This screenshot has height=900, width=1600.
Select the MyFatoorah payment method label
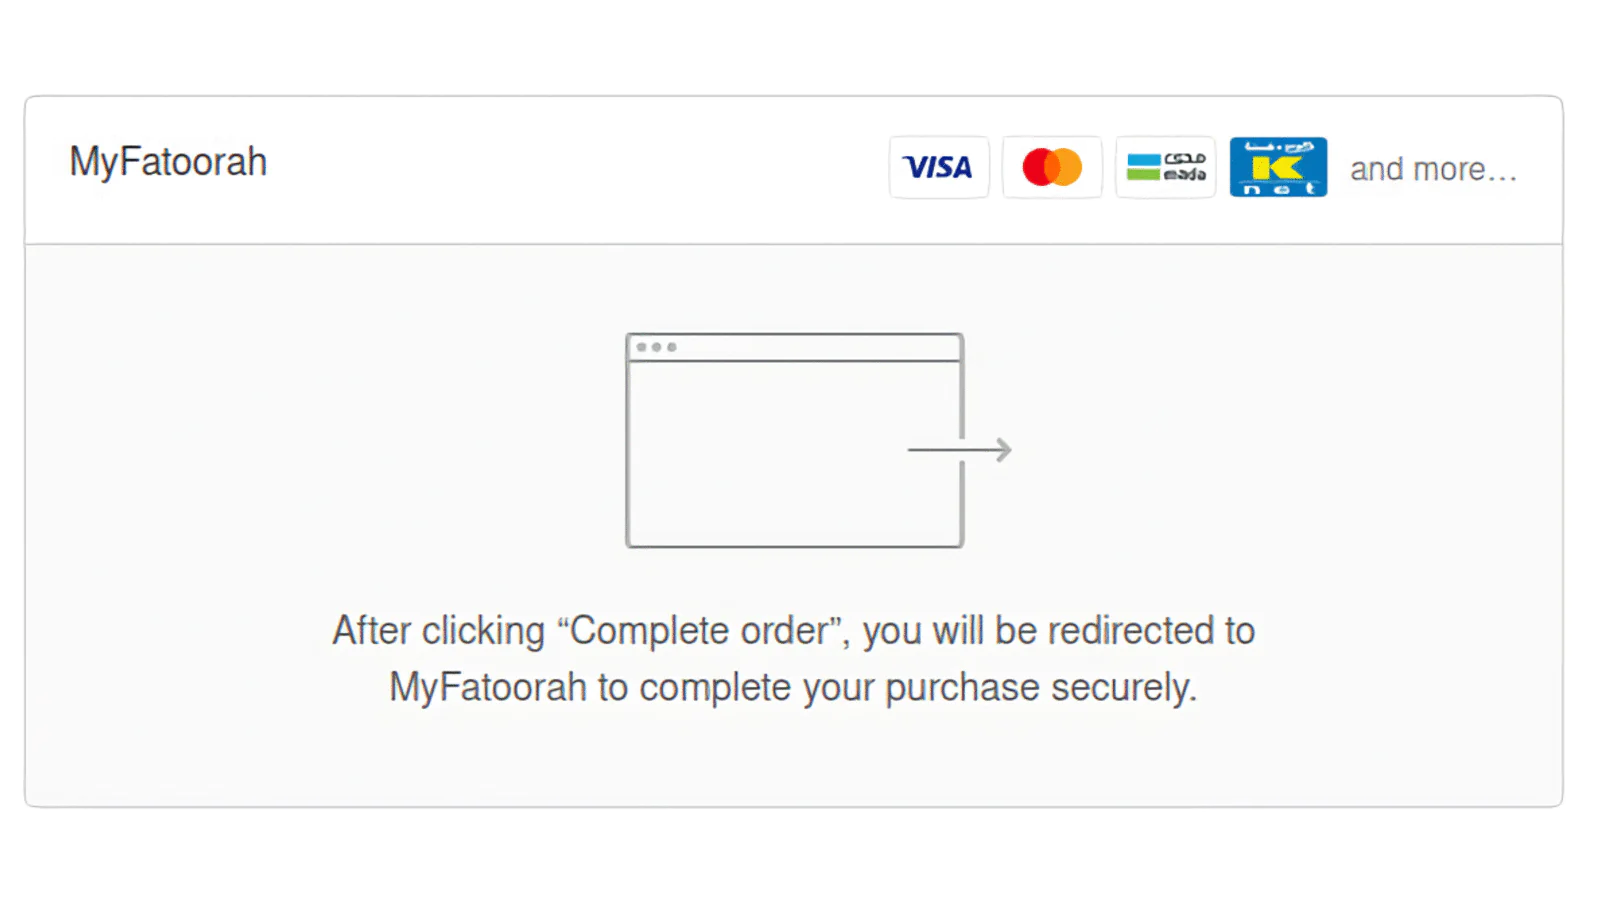click(168, 162)
